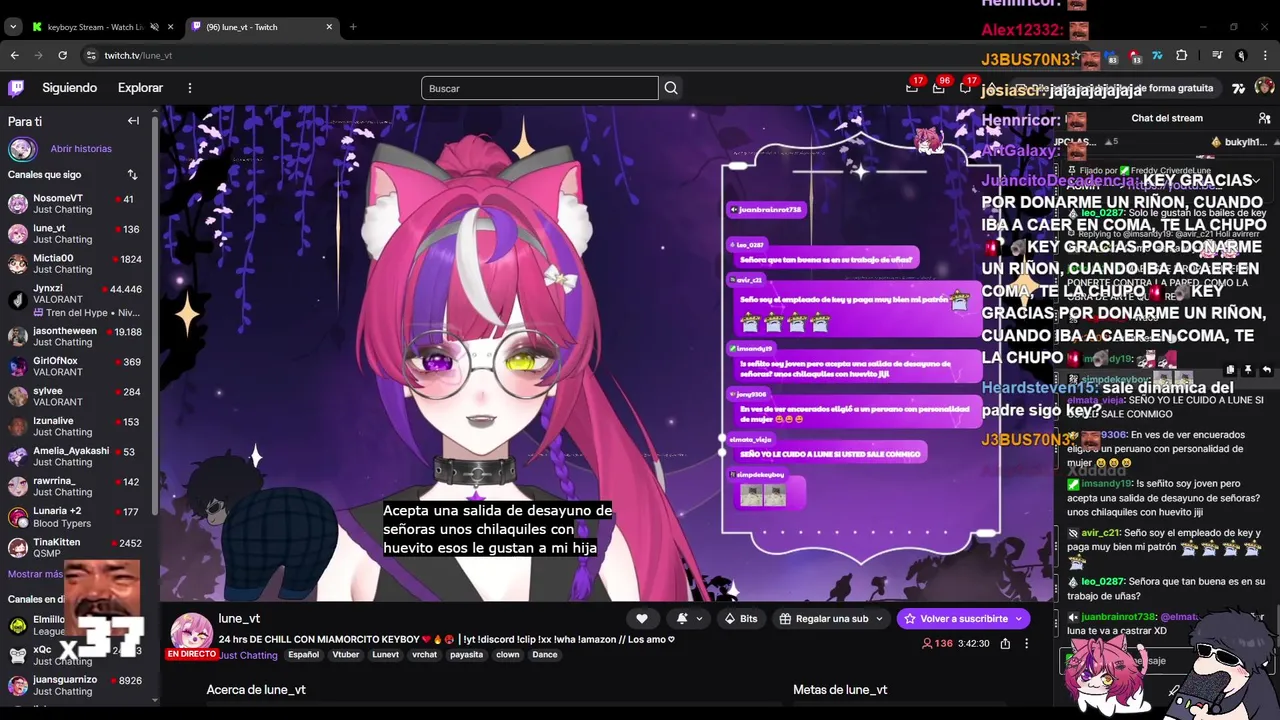Screen dimensions: 1280x720
Task: Open stream more options three dots
Action: (x=1026, y=644)
